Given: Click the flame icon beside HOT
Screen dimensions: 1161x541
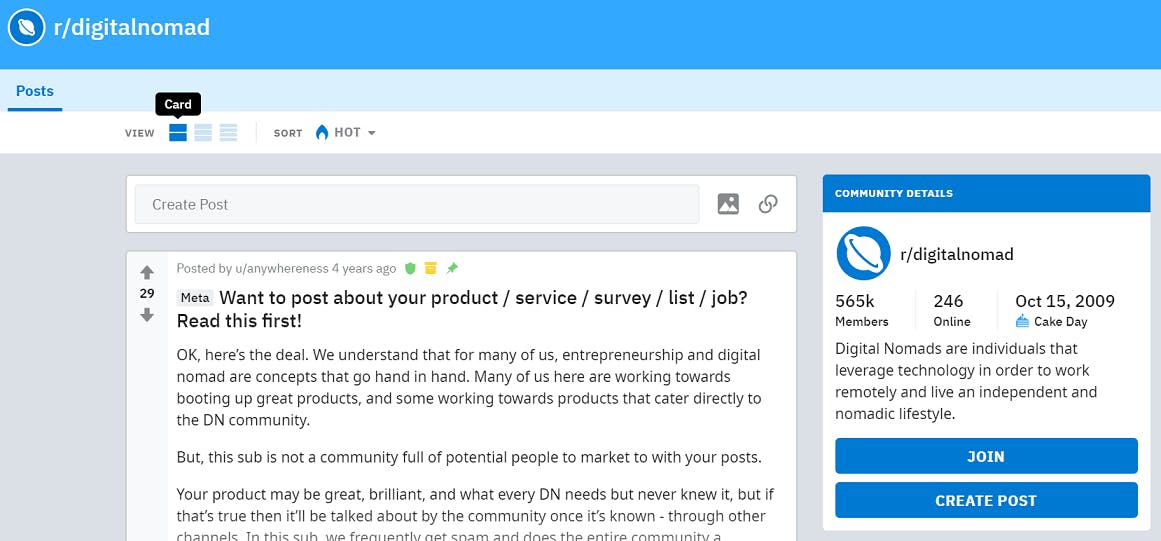Looking at the screenshot, I should coord(322,132).
